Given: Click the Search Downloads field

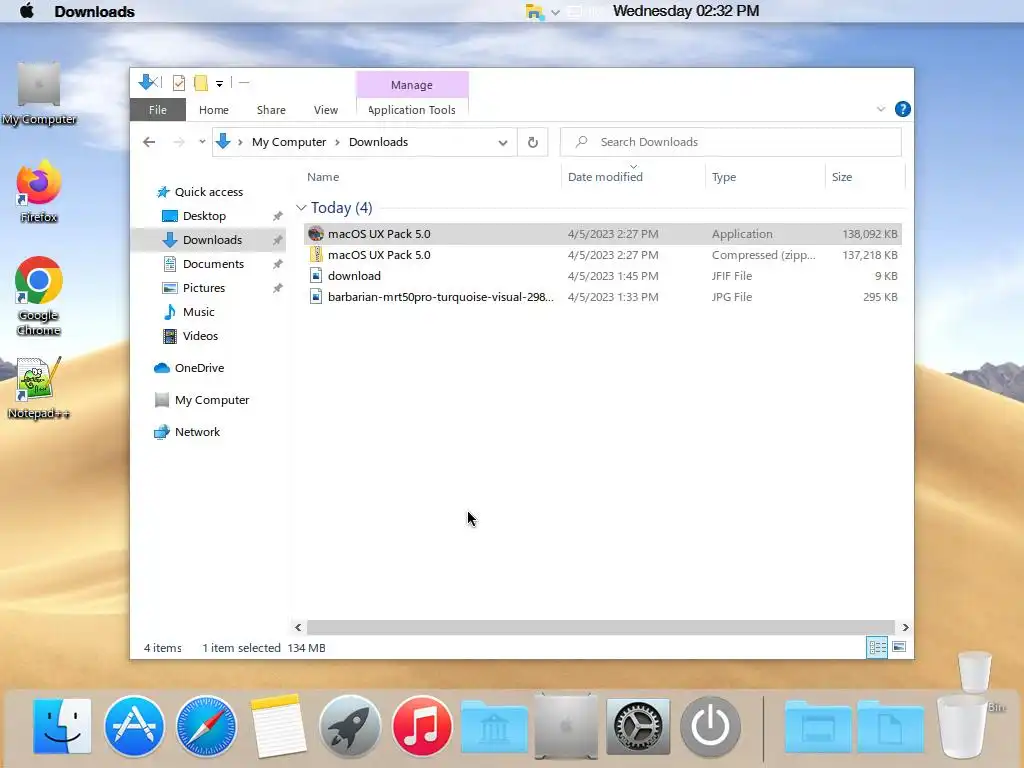Looking at the screenshot, I should click(x=731, y=142).
